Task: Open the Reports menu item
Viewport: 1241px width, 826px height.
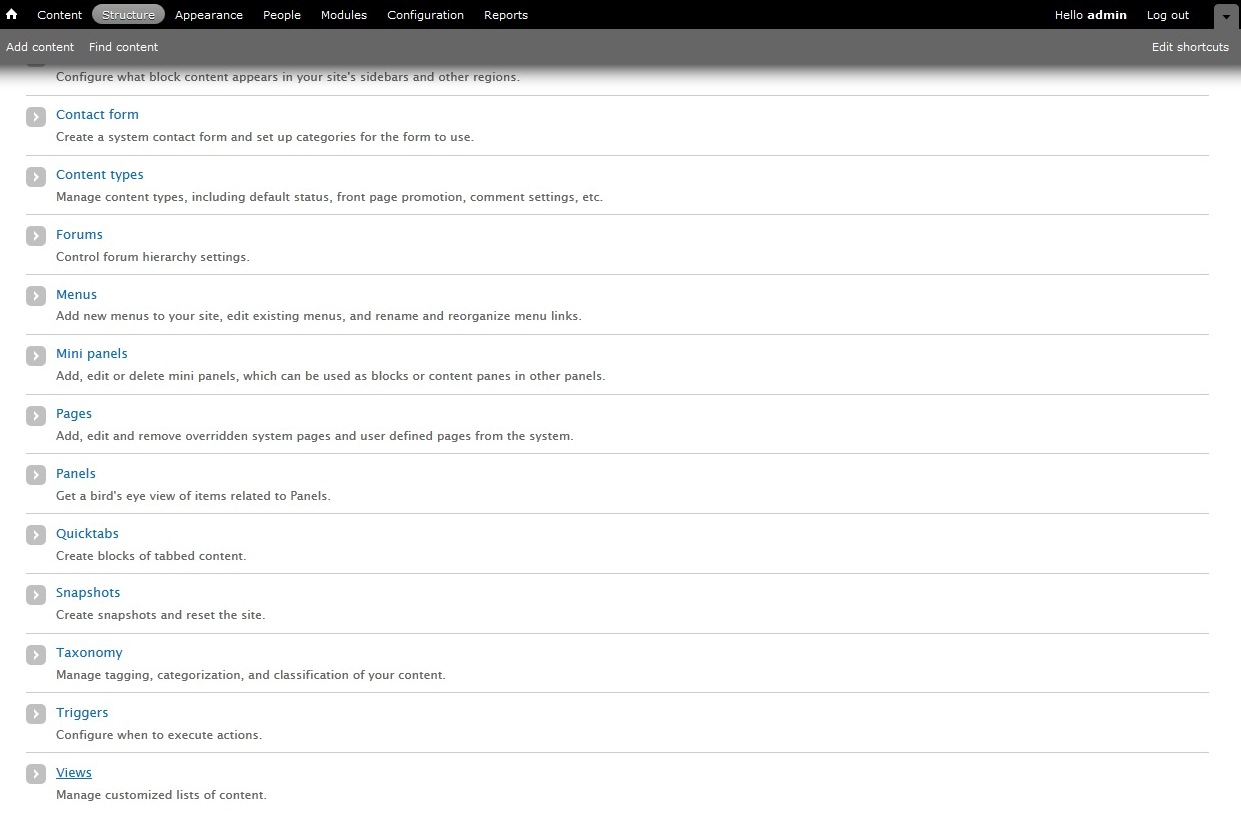Action: click(505, 15)
